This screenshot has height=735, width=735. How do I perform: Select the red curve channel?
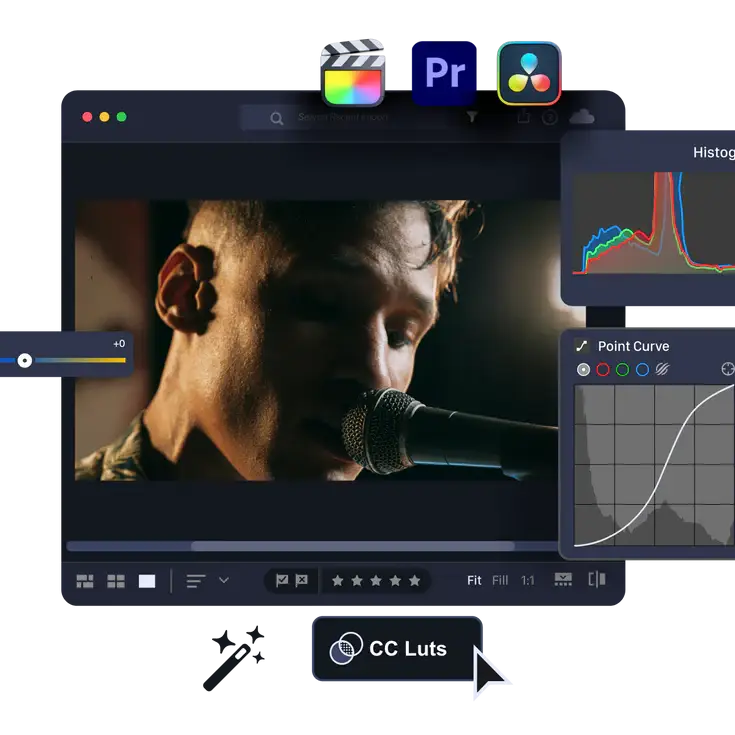[x=603, y=370]
